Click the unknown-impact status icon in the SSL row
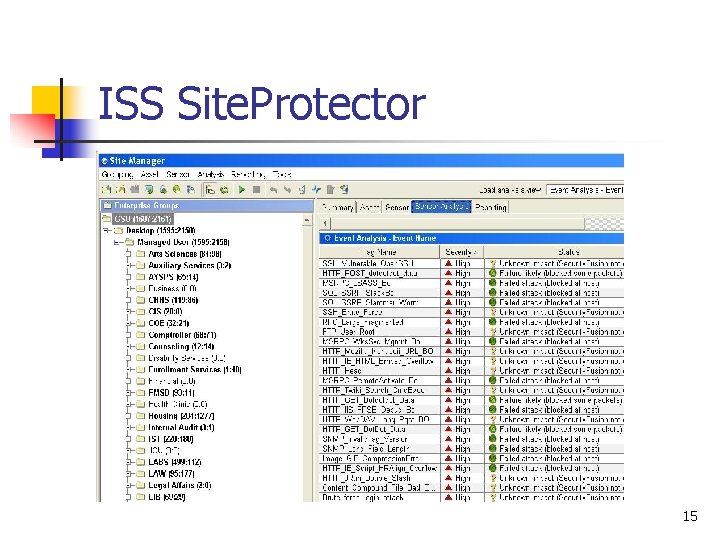 493,264
